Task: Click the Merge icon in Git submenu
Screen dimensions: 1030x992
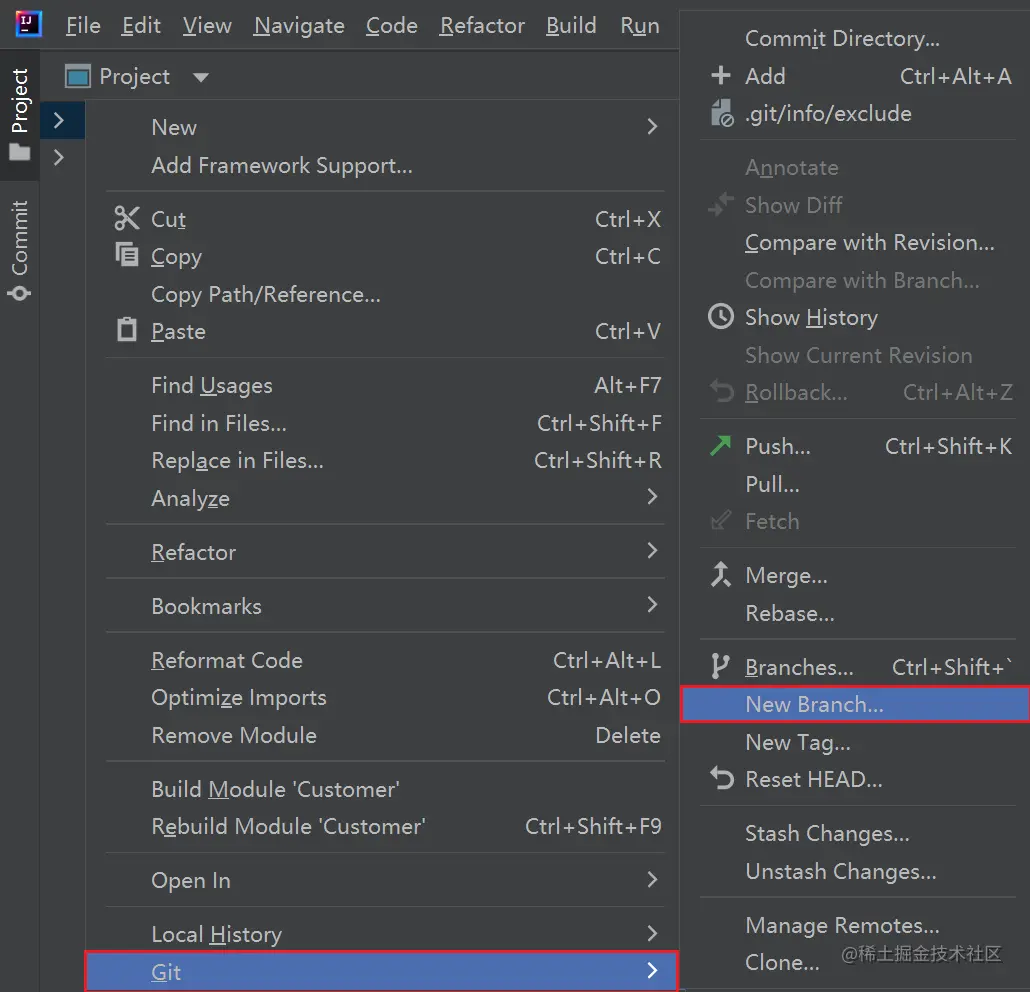Action: [720, 575]
